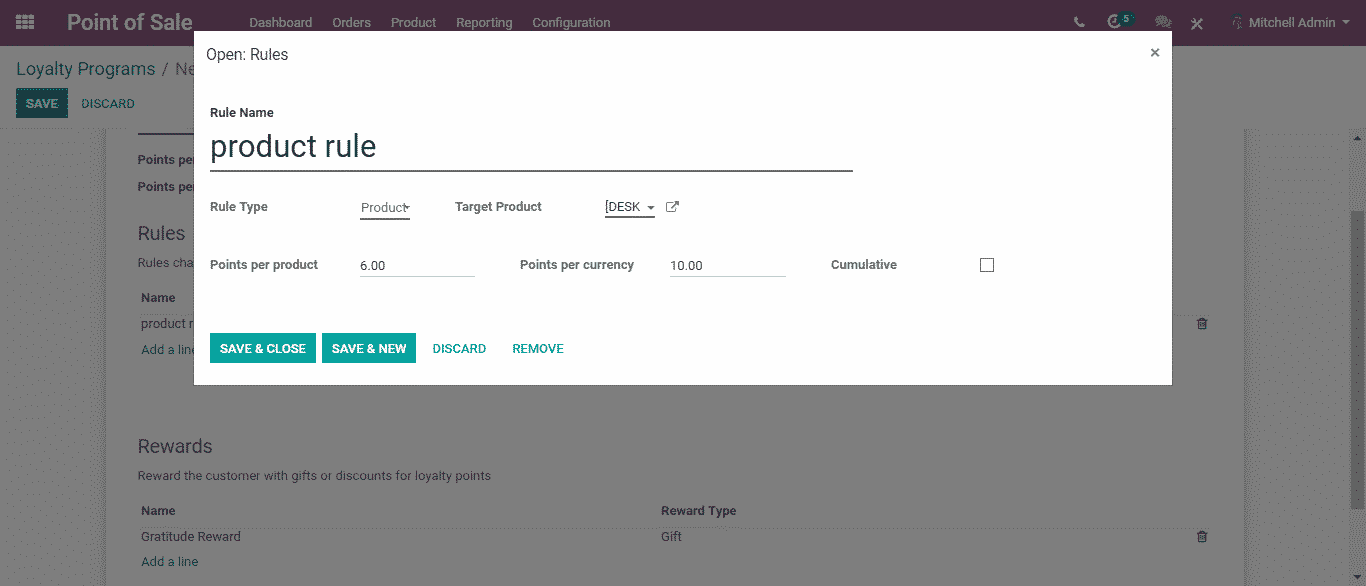Click the Rule Name text field
1366x586 pixels.
click(x=530, y=147)
